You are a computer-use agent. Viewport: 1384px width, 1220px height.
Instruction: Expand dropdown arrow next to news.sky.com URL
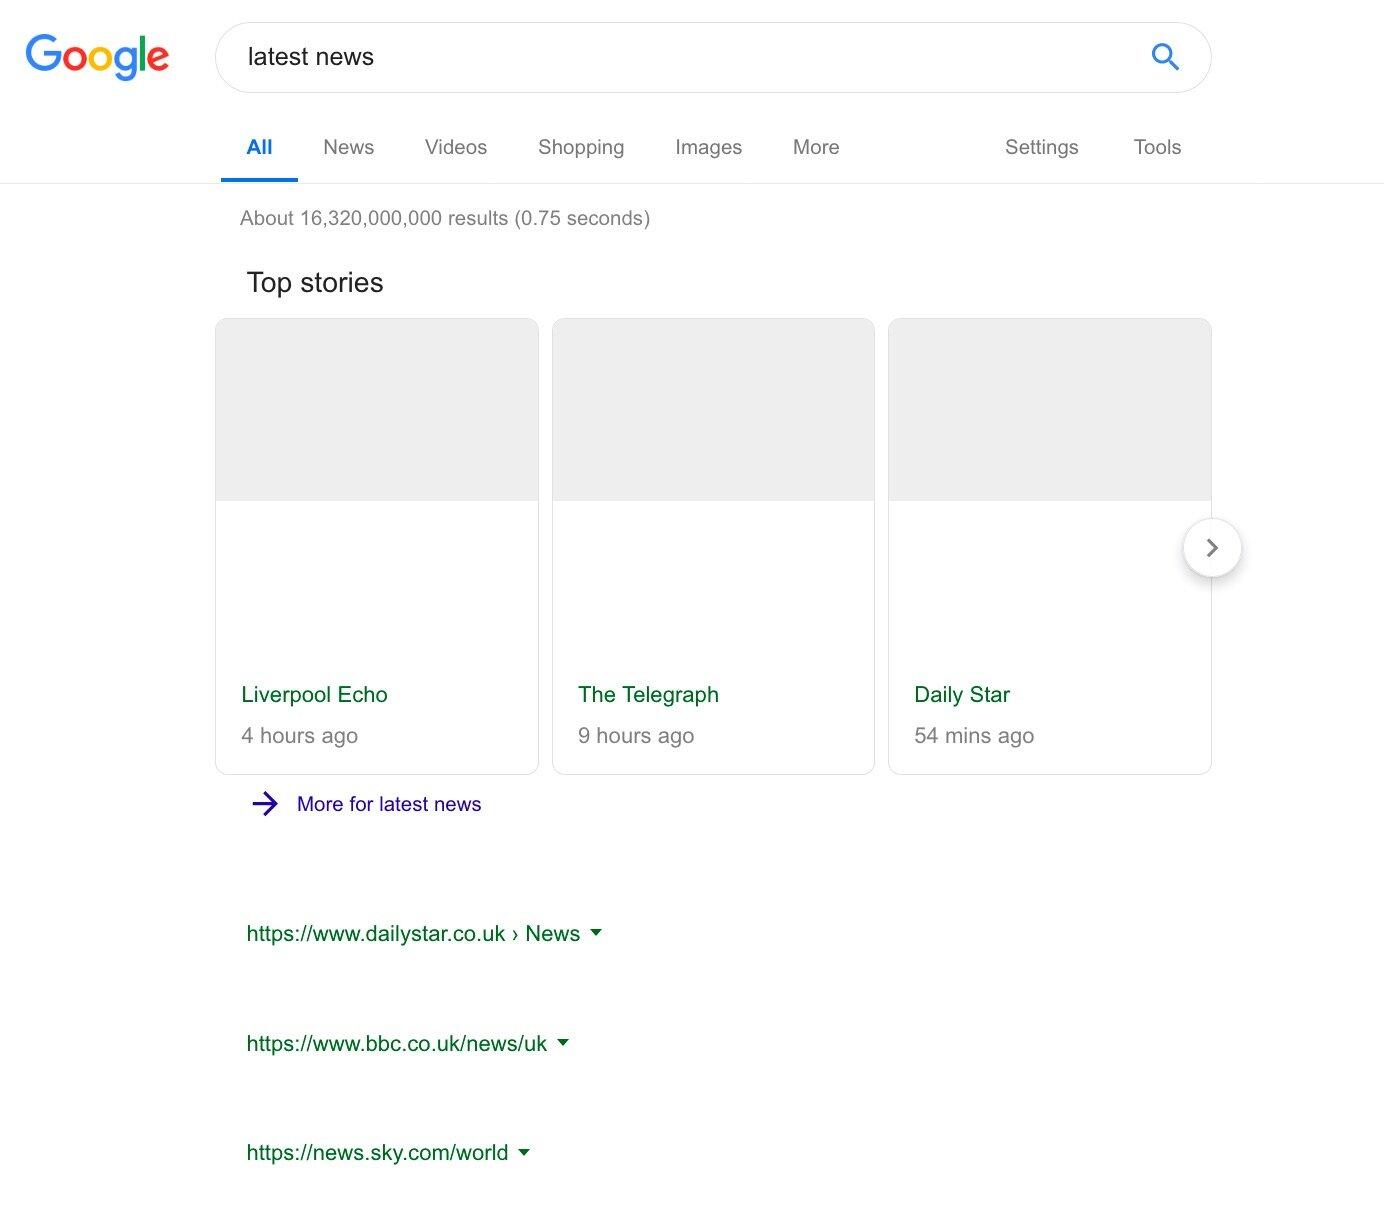[524, 1152]
